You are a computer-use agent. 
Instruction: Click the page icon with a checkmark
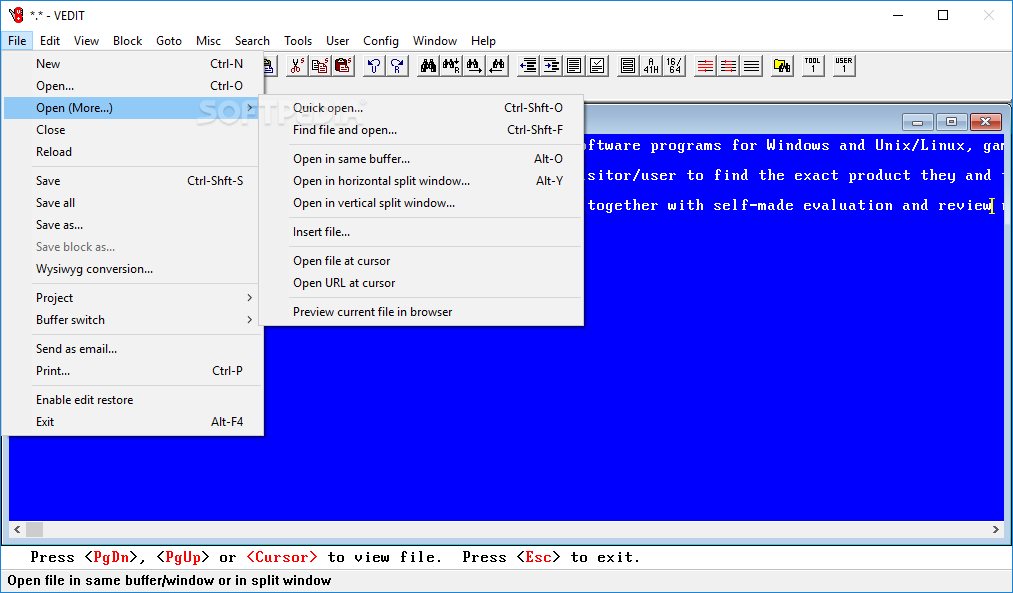point(598,65)
